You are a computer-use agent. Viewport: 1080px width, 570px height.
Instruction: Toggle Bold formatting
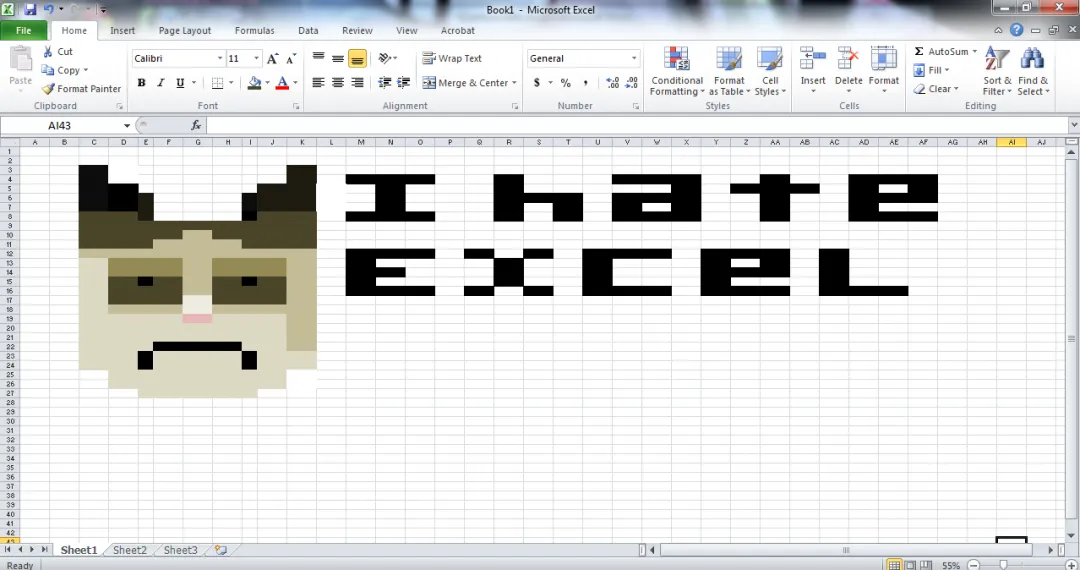point(141,83)
